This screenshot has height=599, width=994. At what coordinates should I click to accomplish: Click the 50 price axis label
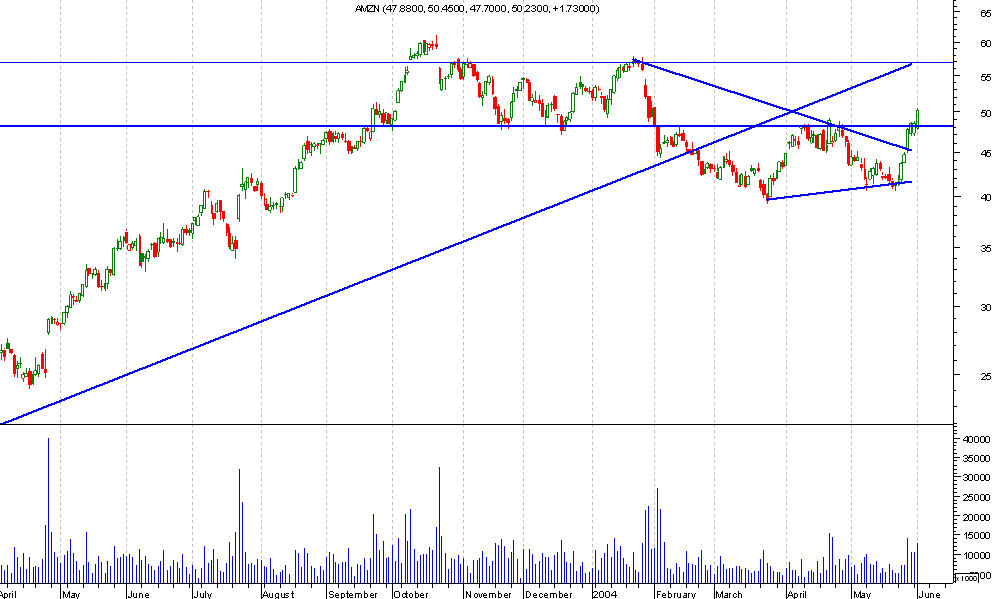pos(986,113)
